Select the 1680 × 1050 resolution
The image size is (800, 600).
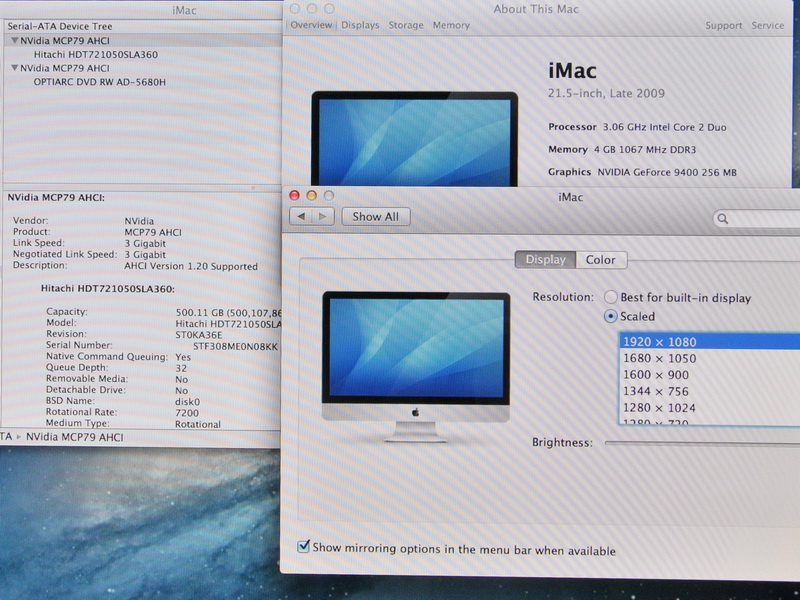click(710, 358)
